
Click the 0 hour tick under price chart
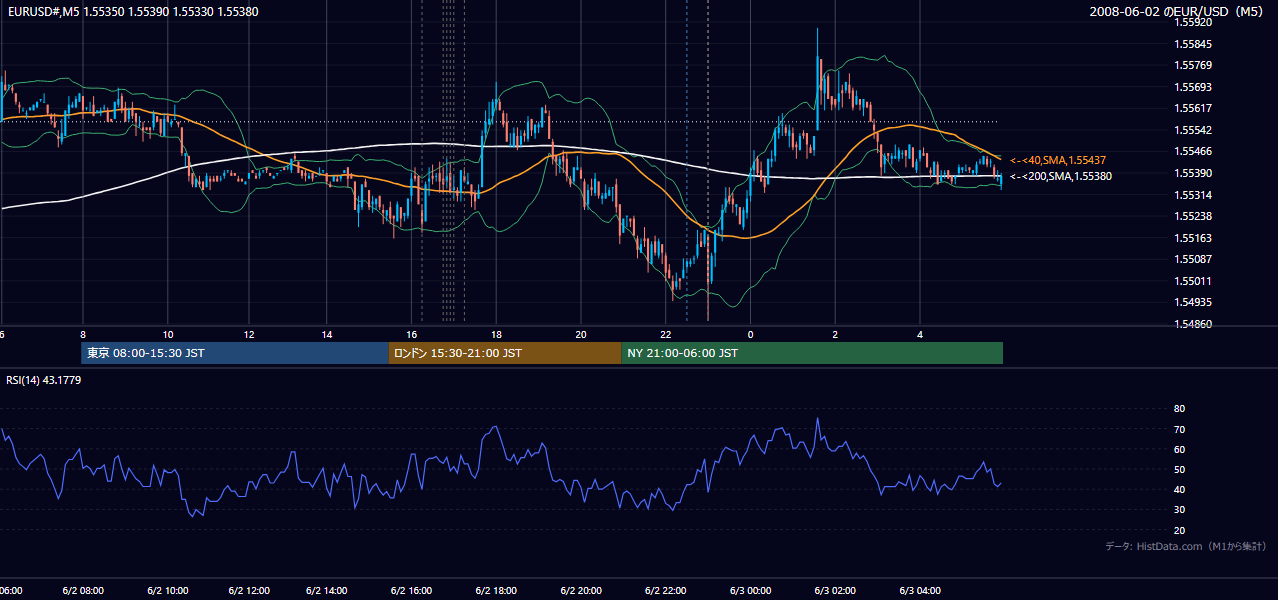click(x=750, y=334)
